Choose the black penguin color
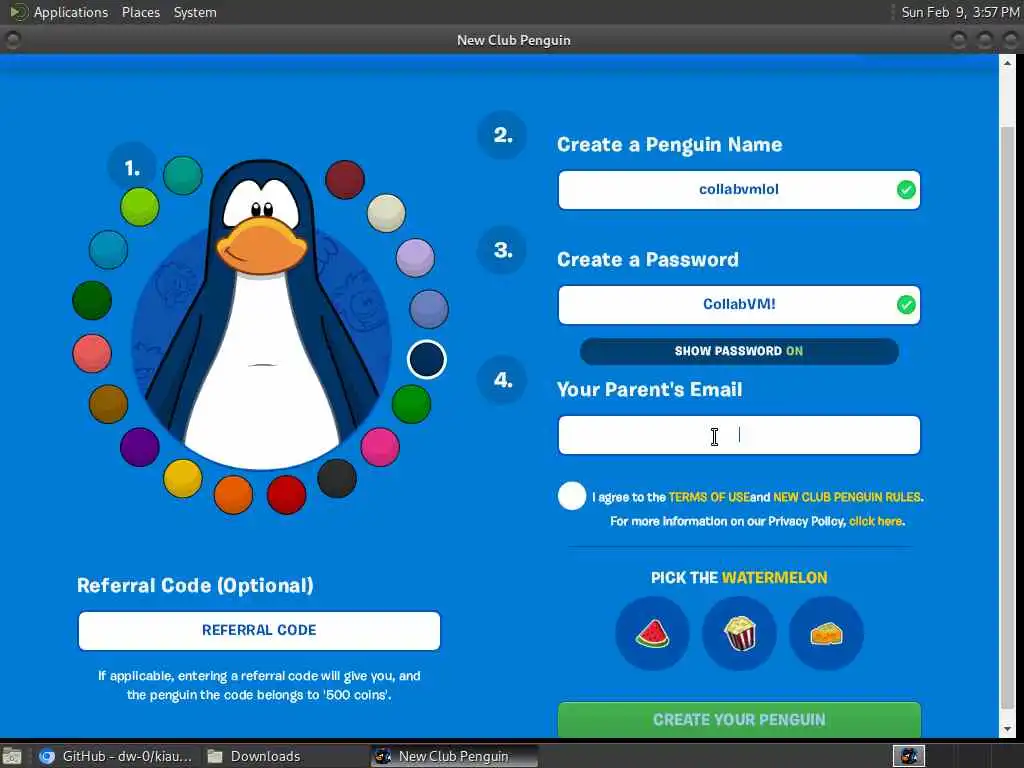 [337, 478]
